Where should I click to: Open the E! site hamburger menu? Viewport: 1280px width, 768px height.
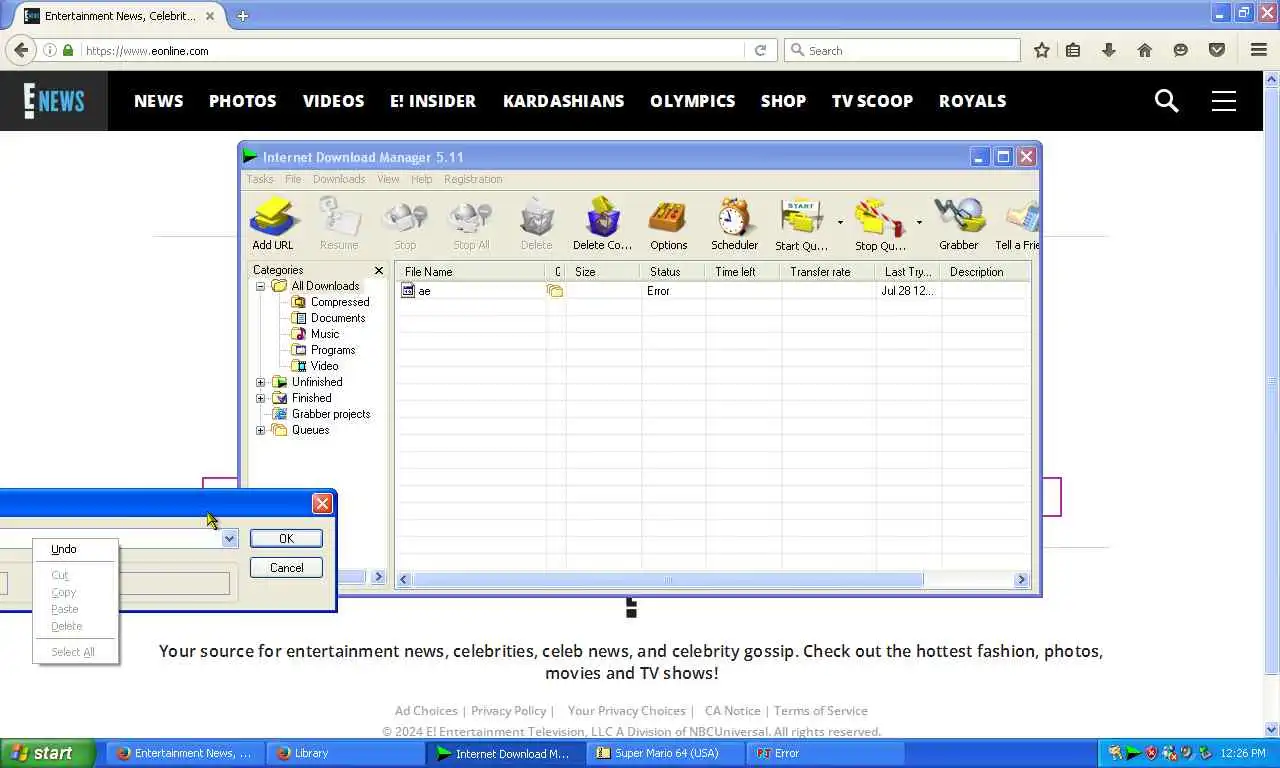coord(1224,100)
